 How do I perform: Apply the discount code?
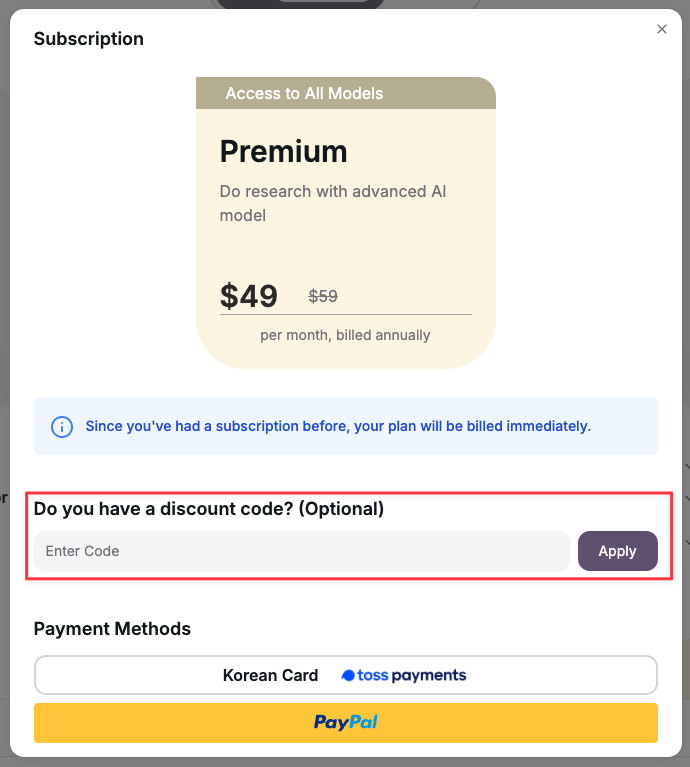click(618, 551)
